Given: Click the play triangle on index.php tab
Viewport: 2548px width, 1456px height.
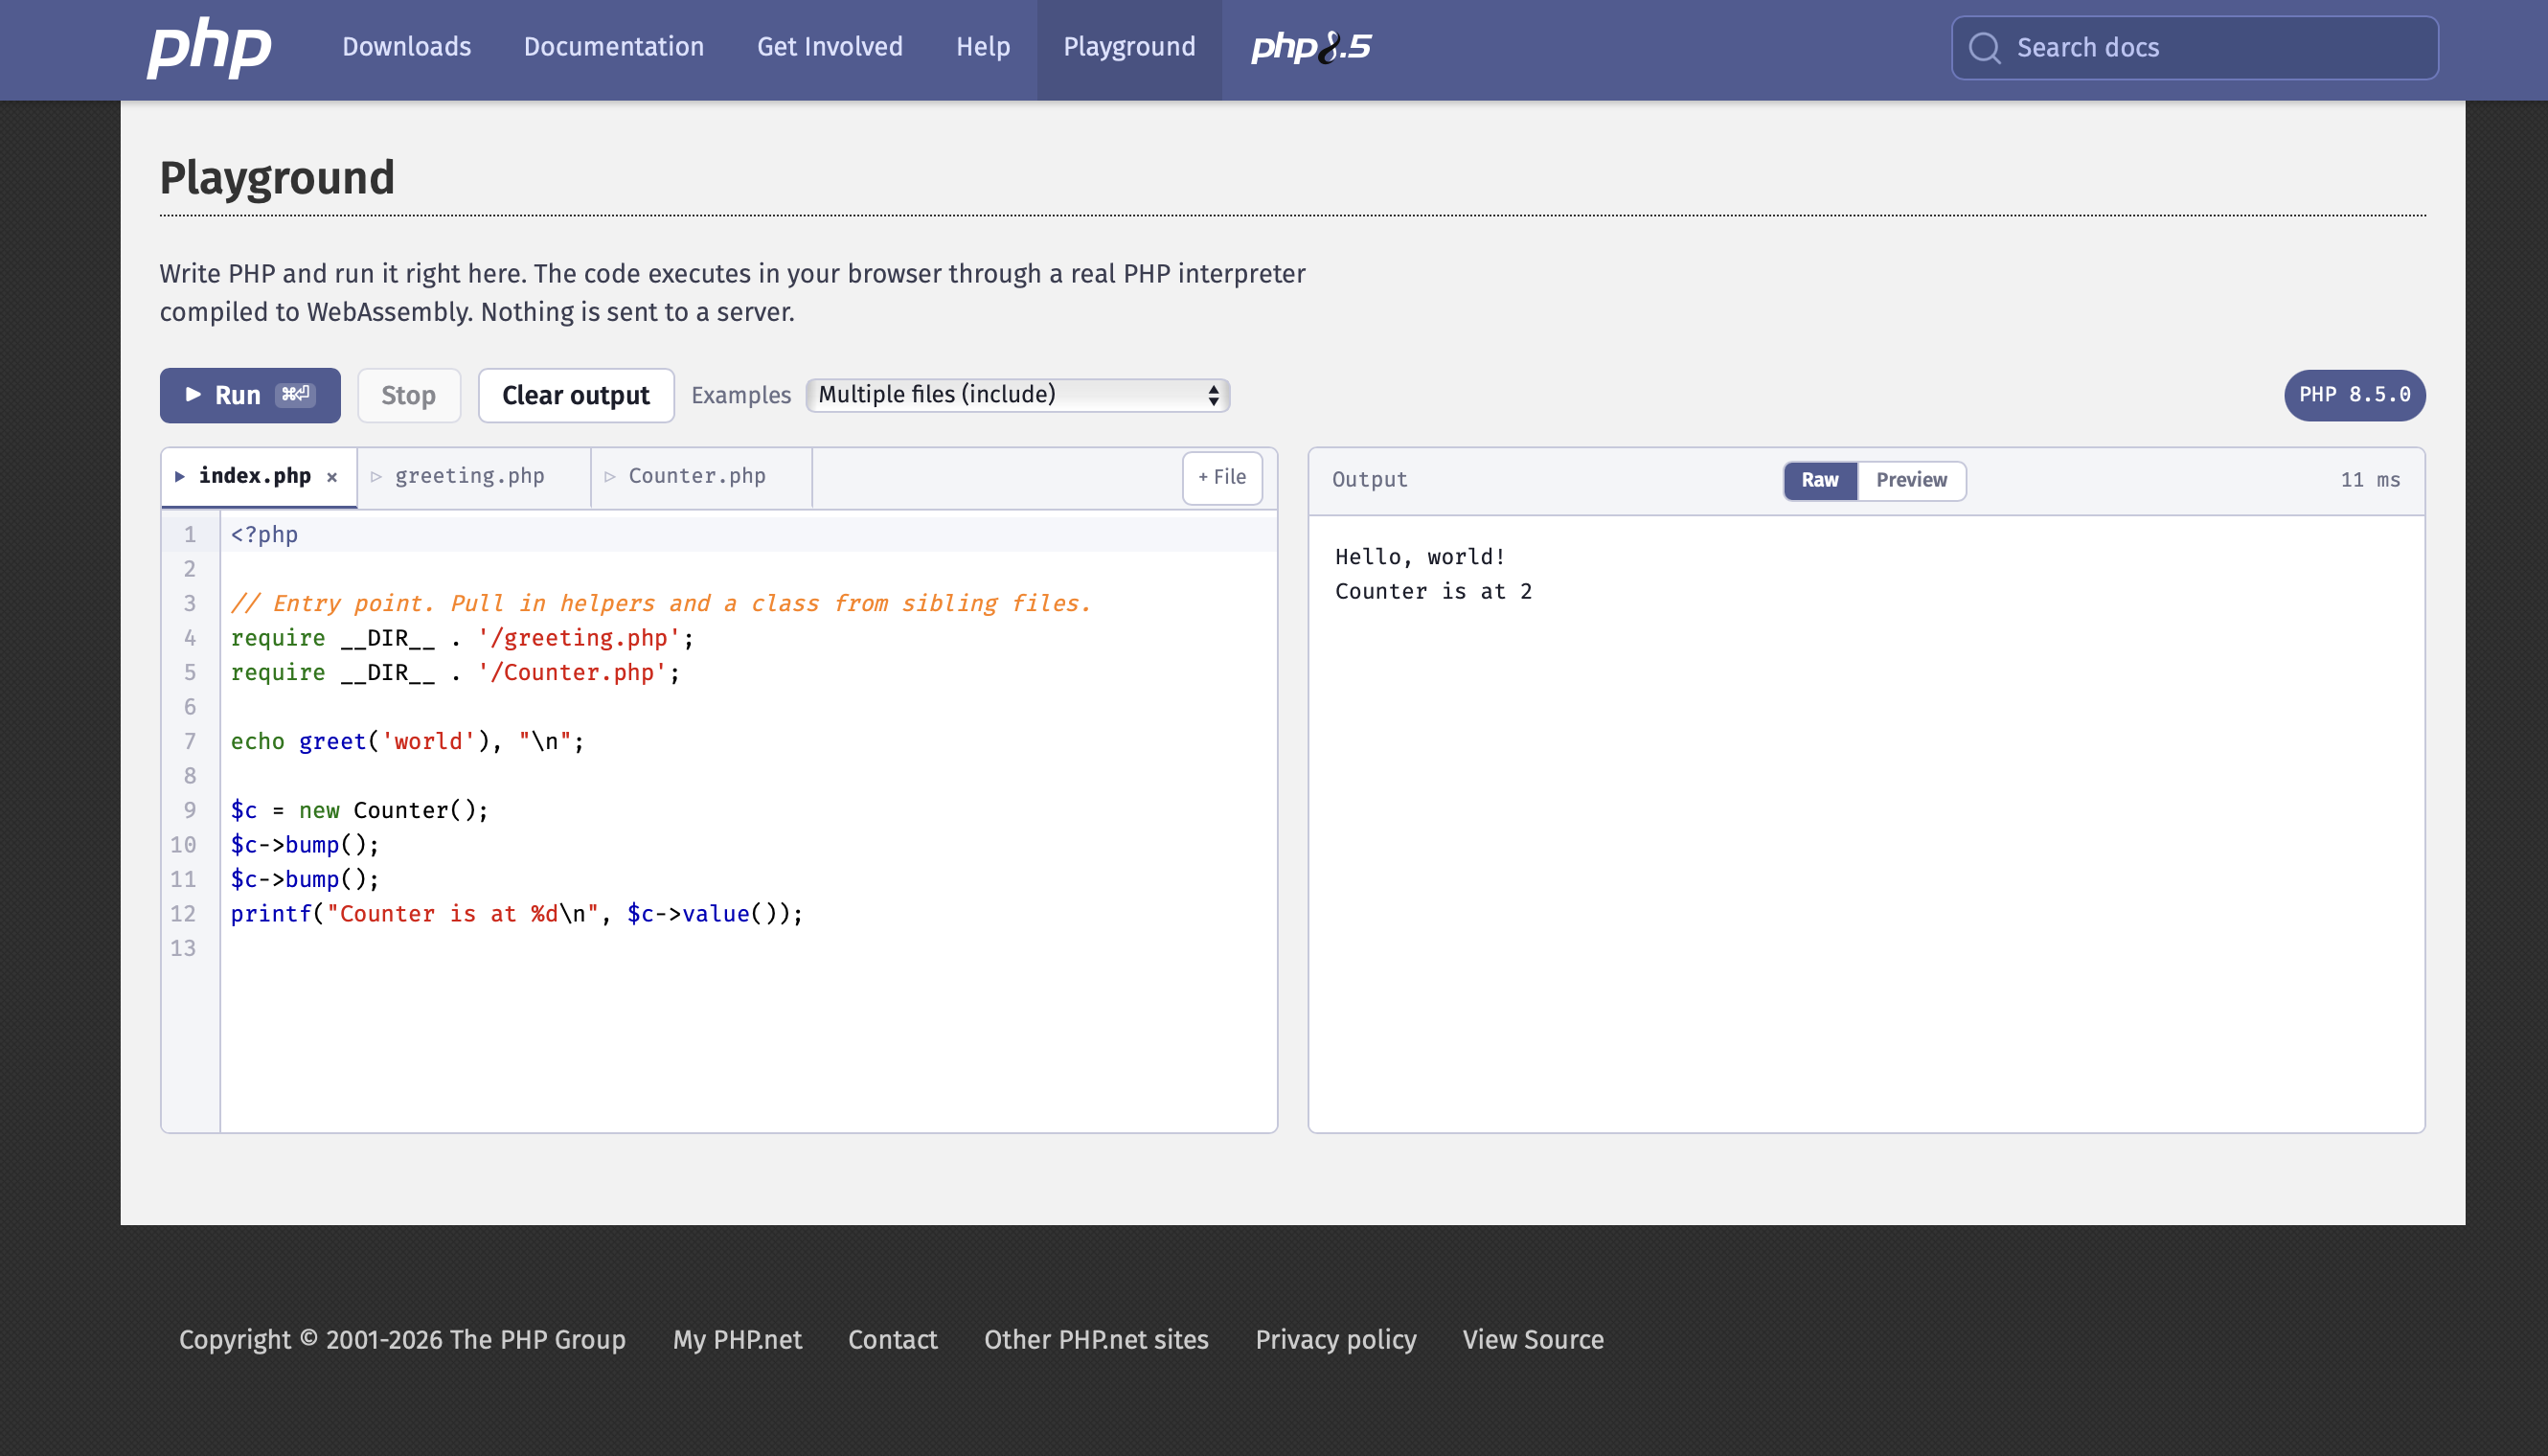Looking at the screenshot, I should point(180,476).
